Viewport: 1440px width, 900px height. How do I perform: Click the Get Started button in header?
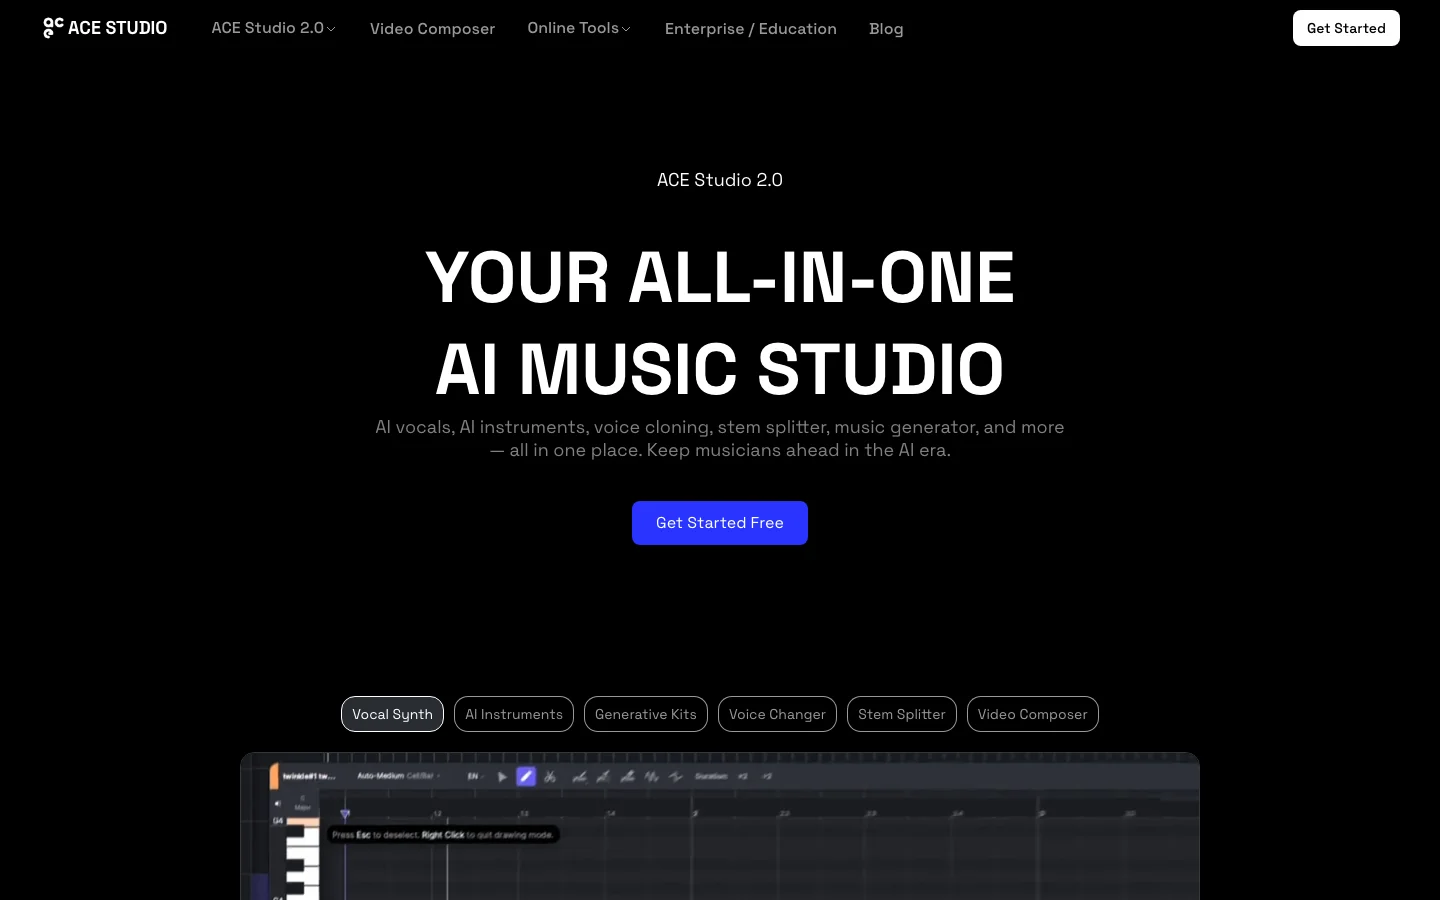1346,28
